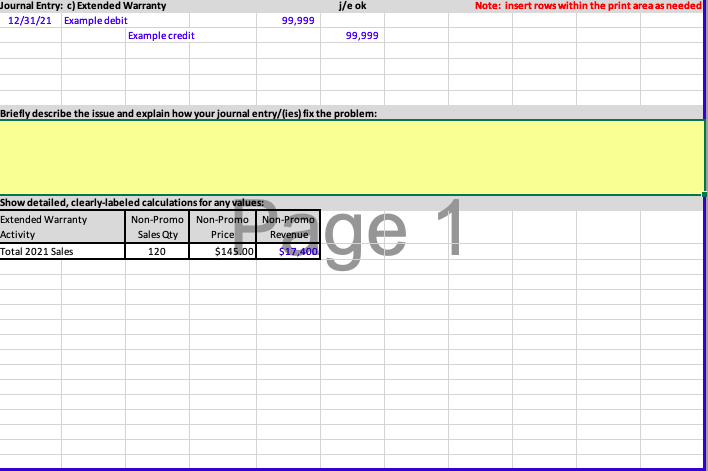708x471 pixels.
Task: Select the '12/31/21' date cell
Action: pos(30,21)
